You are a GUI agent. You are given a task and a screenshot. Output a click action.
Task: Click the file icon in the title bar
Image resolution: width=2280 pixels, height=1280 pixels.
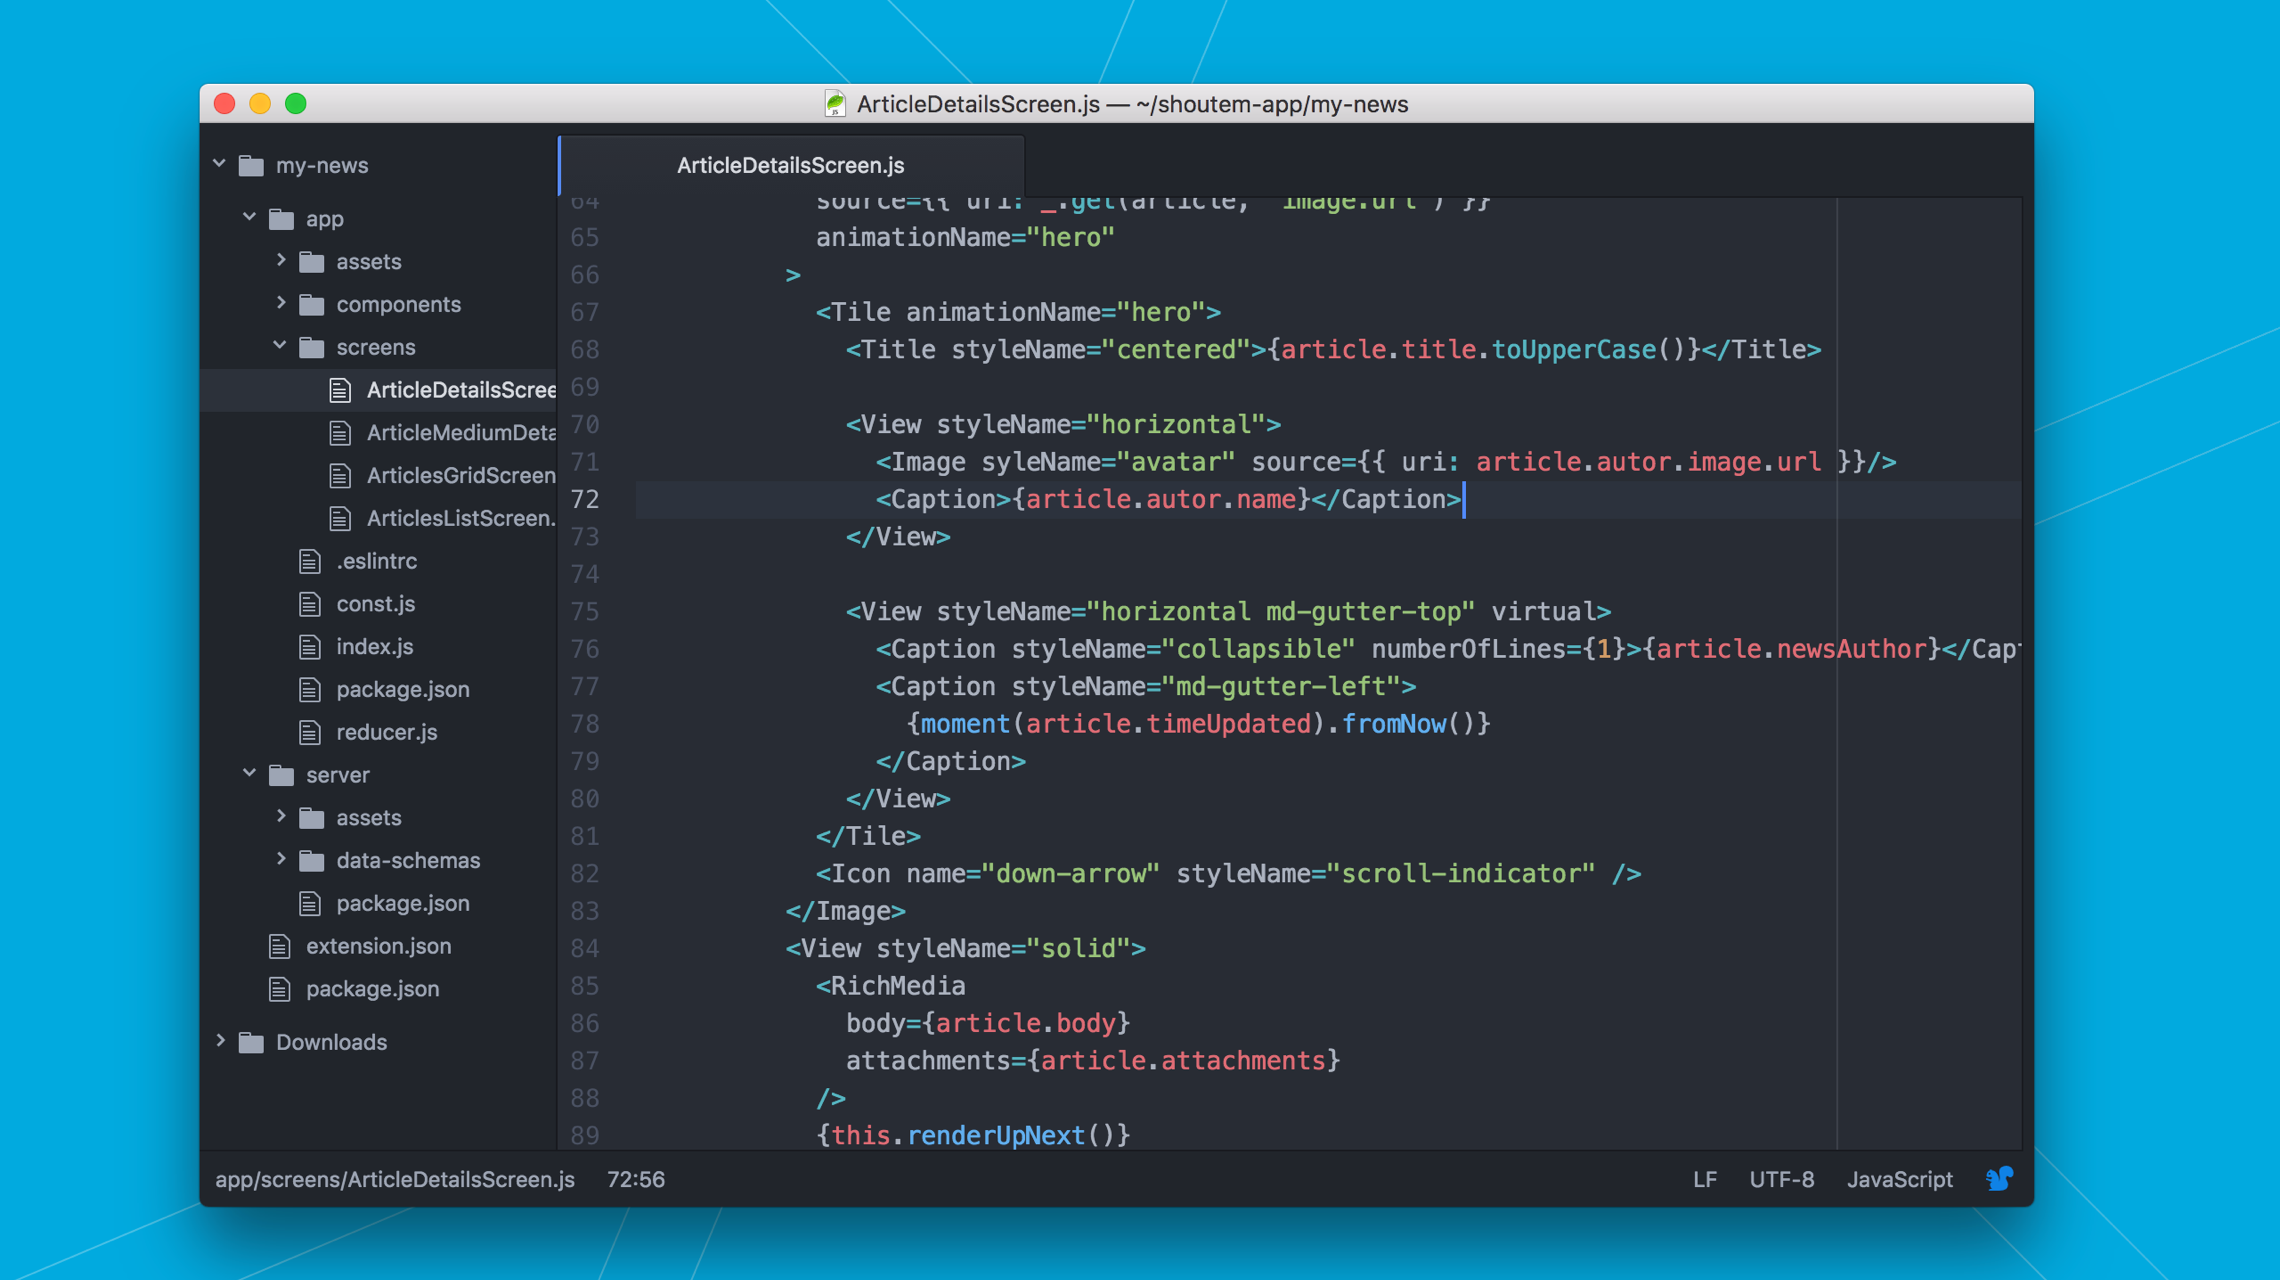834,104
